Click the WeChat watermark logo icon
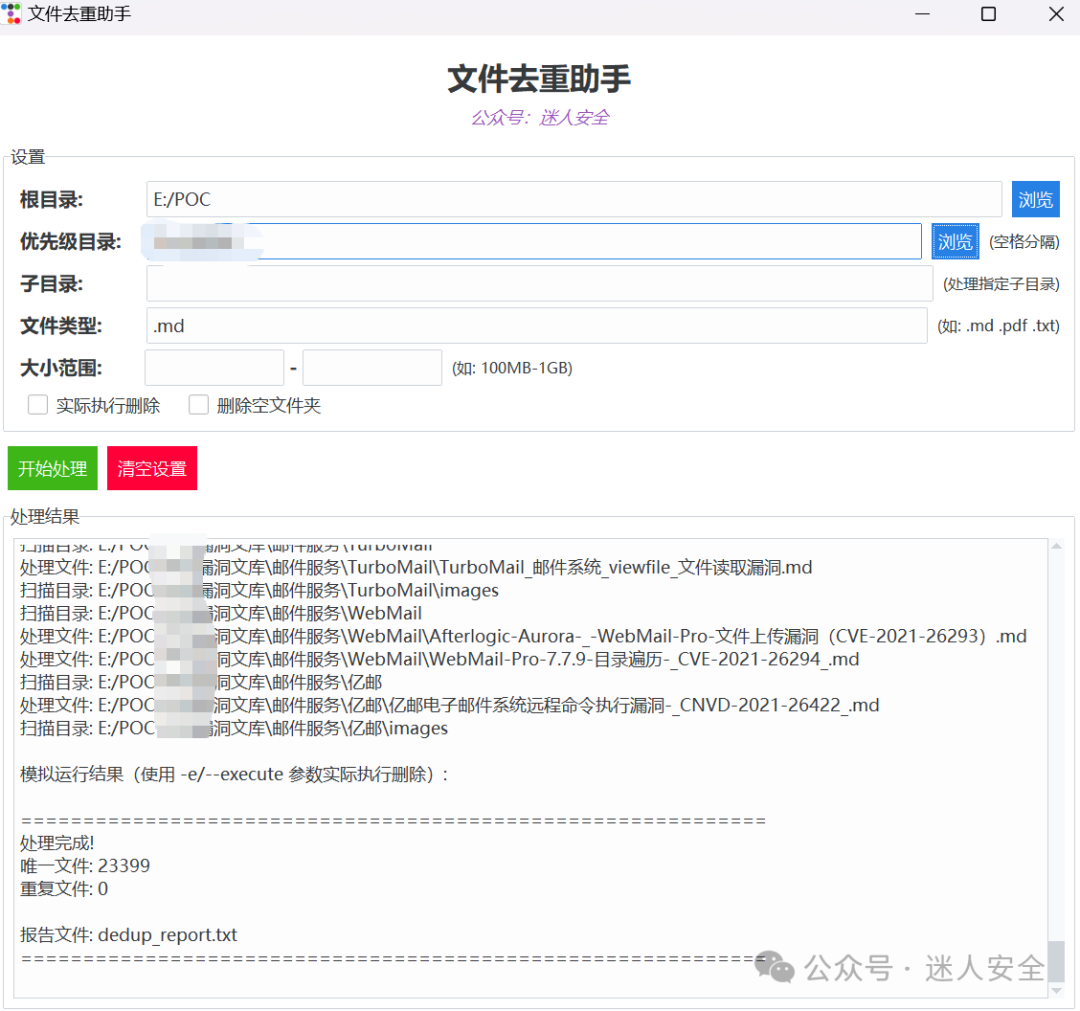 coord(774,967)
